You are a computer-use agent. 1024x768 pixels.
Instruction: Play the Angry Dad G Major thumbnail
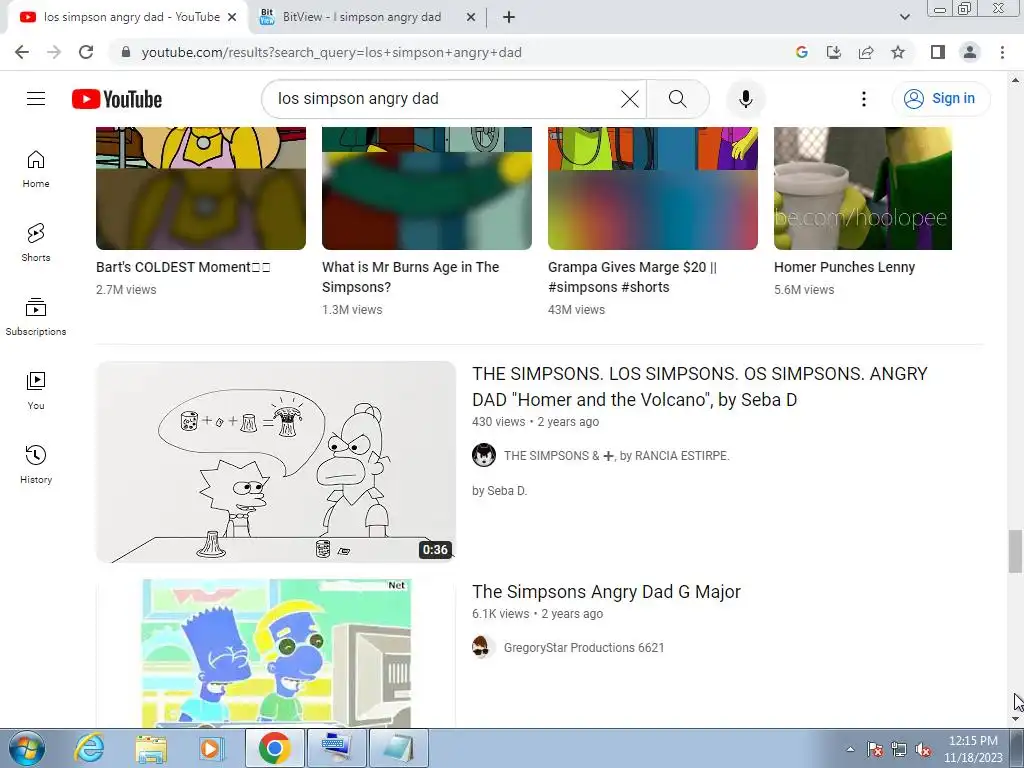[x=276, y=653]
